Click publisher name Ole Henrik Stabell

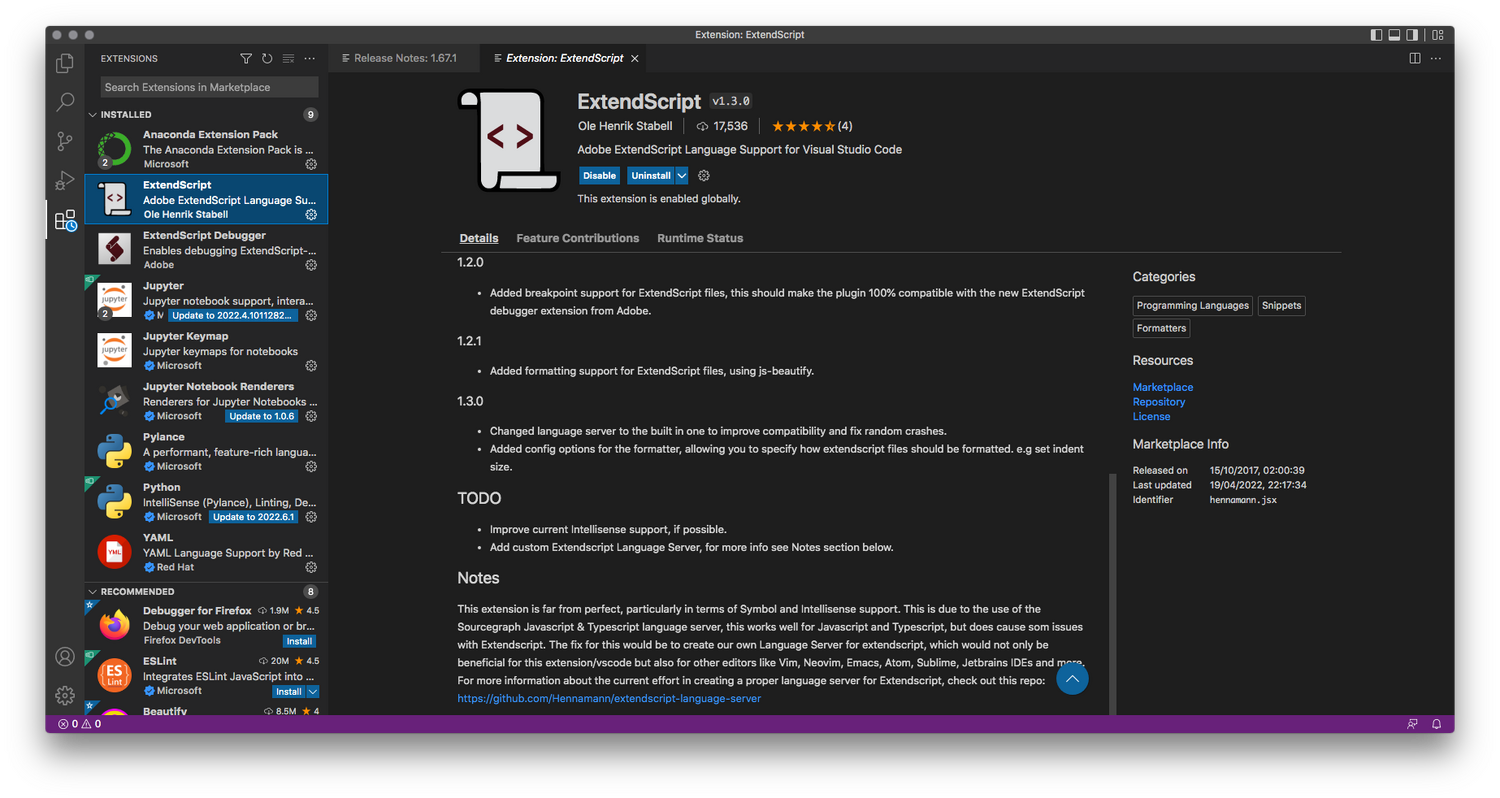click(625, 126)
